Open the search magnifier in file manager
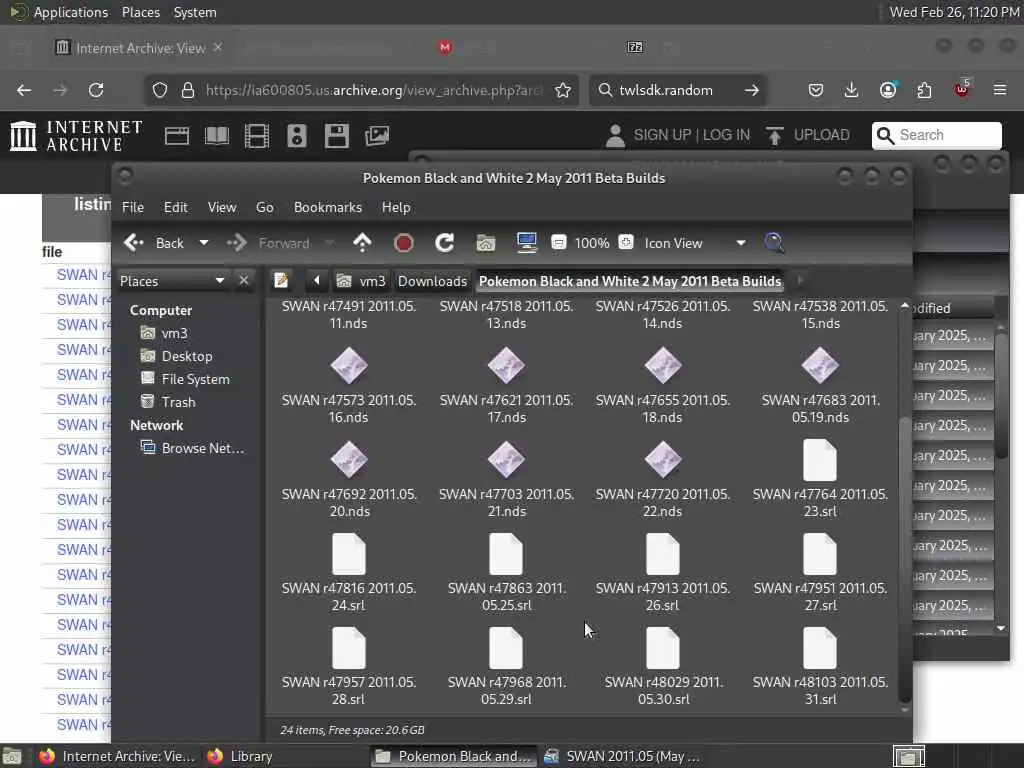Screen dimensions: 1024x768 coord(774,243)
